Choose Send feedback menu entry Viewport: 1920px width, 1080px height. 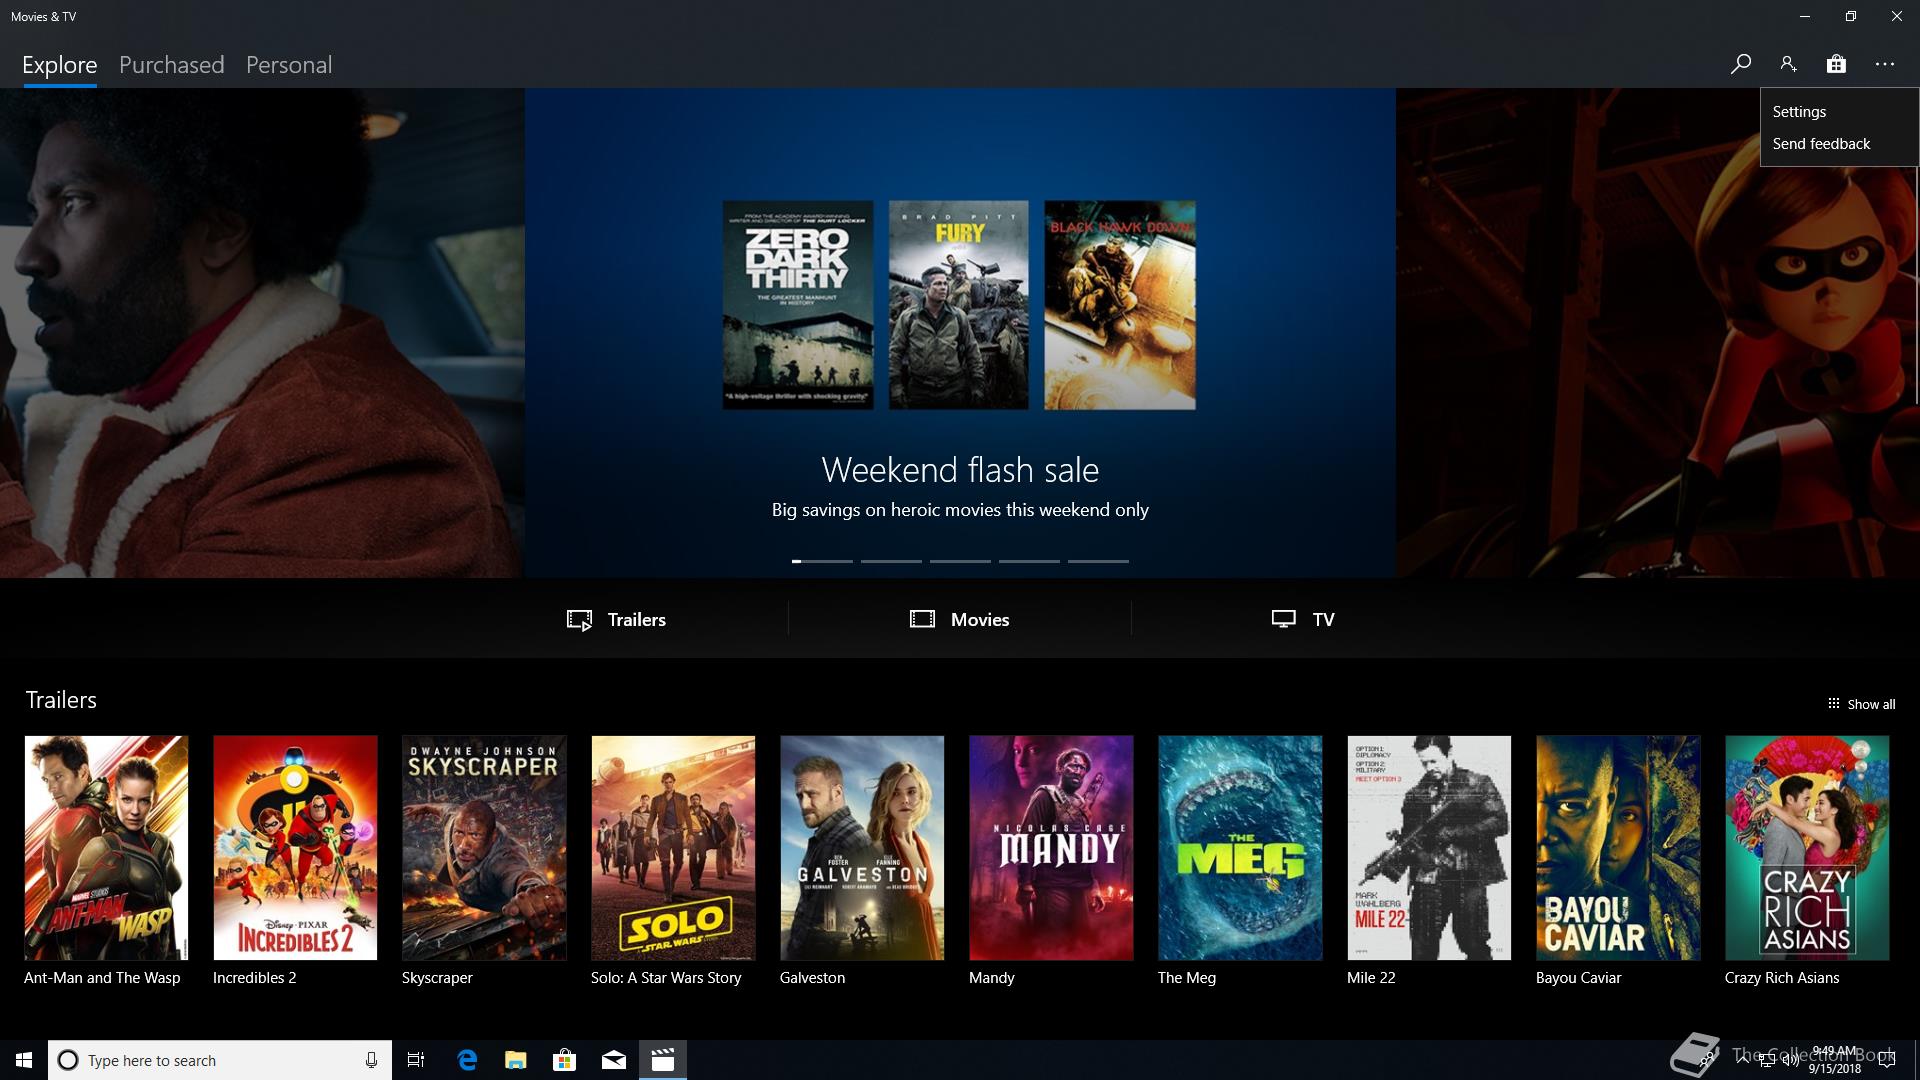pyautogui.click(x=1821, y=144)
